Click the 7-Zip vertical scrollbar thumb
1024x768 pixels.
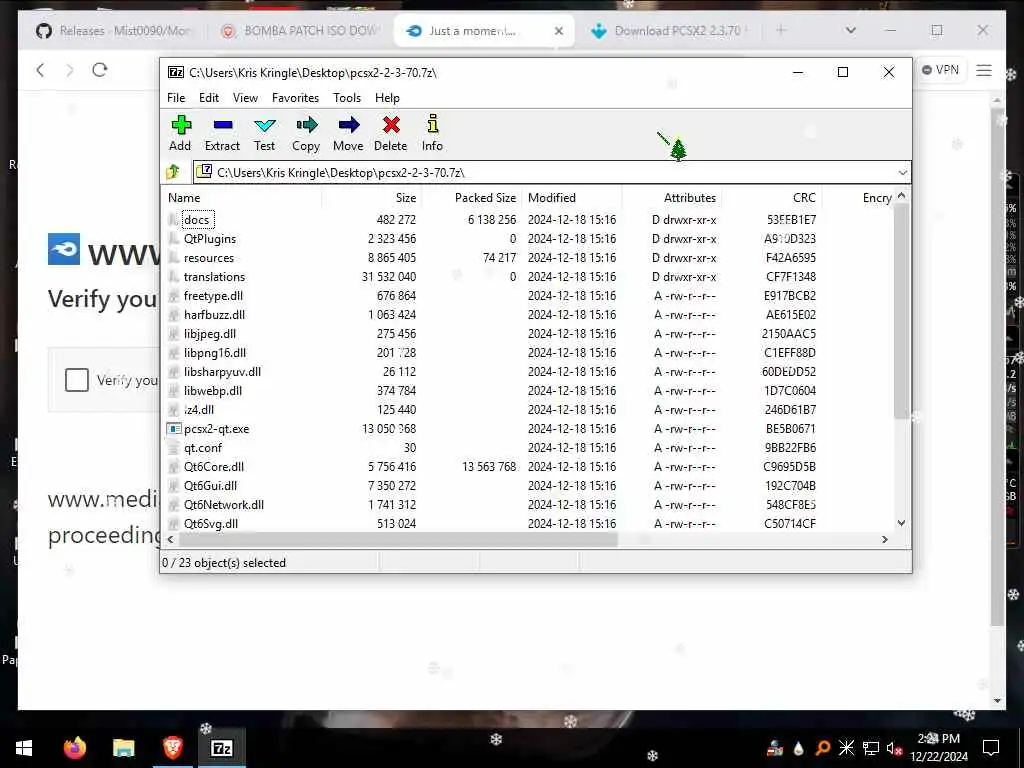[x=901, y=311]
